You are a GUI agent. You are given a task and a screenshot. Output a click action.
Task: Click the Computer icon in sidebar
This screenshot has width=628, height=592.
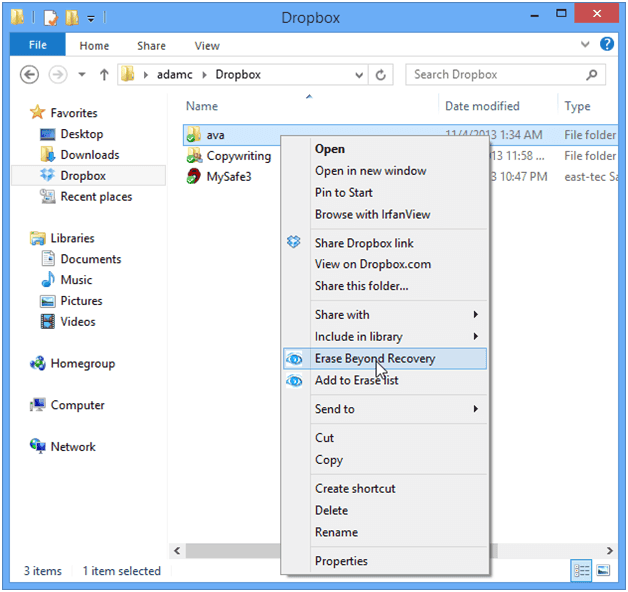coord(38,405)
